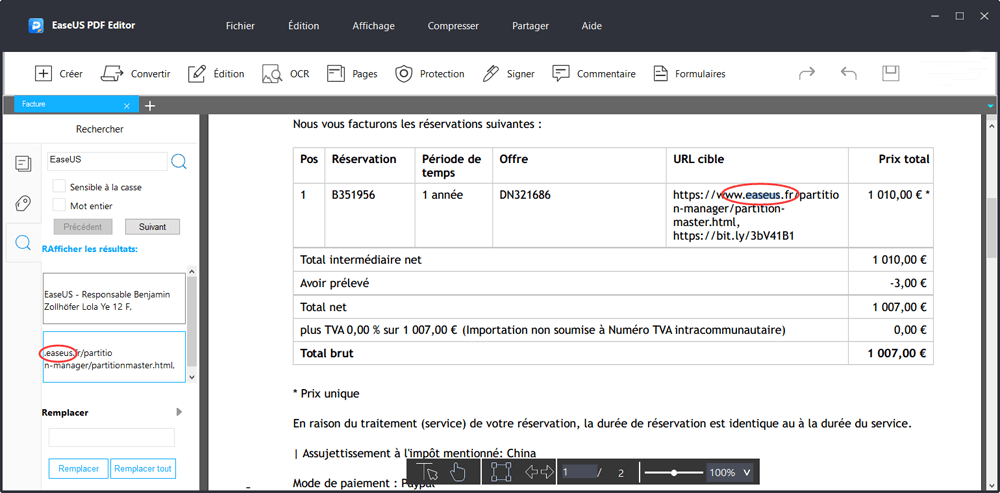This screenshot has width=1000, height=493.
Task: Open the Partager menu
Action: pyautogui.click(x=531, y=26)
